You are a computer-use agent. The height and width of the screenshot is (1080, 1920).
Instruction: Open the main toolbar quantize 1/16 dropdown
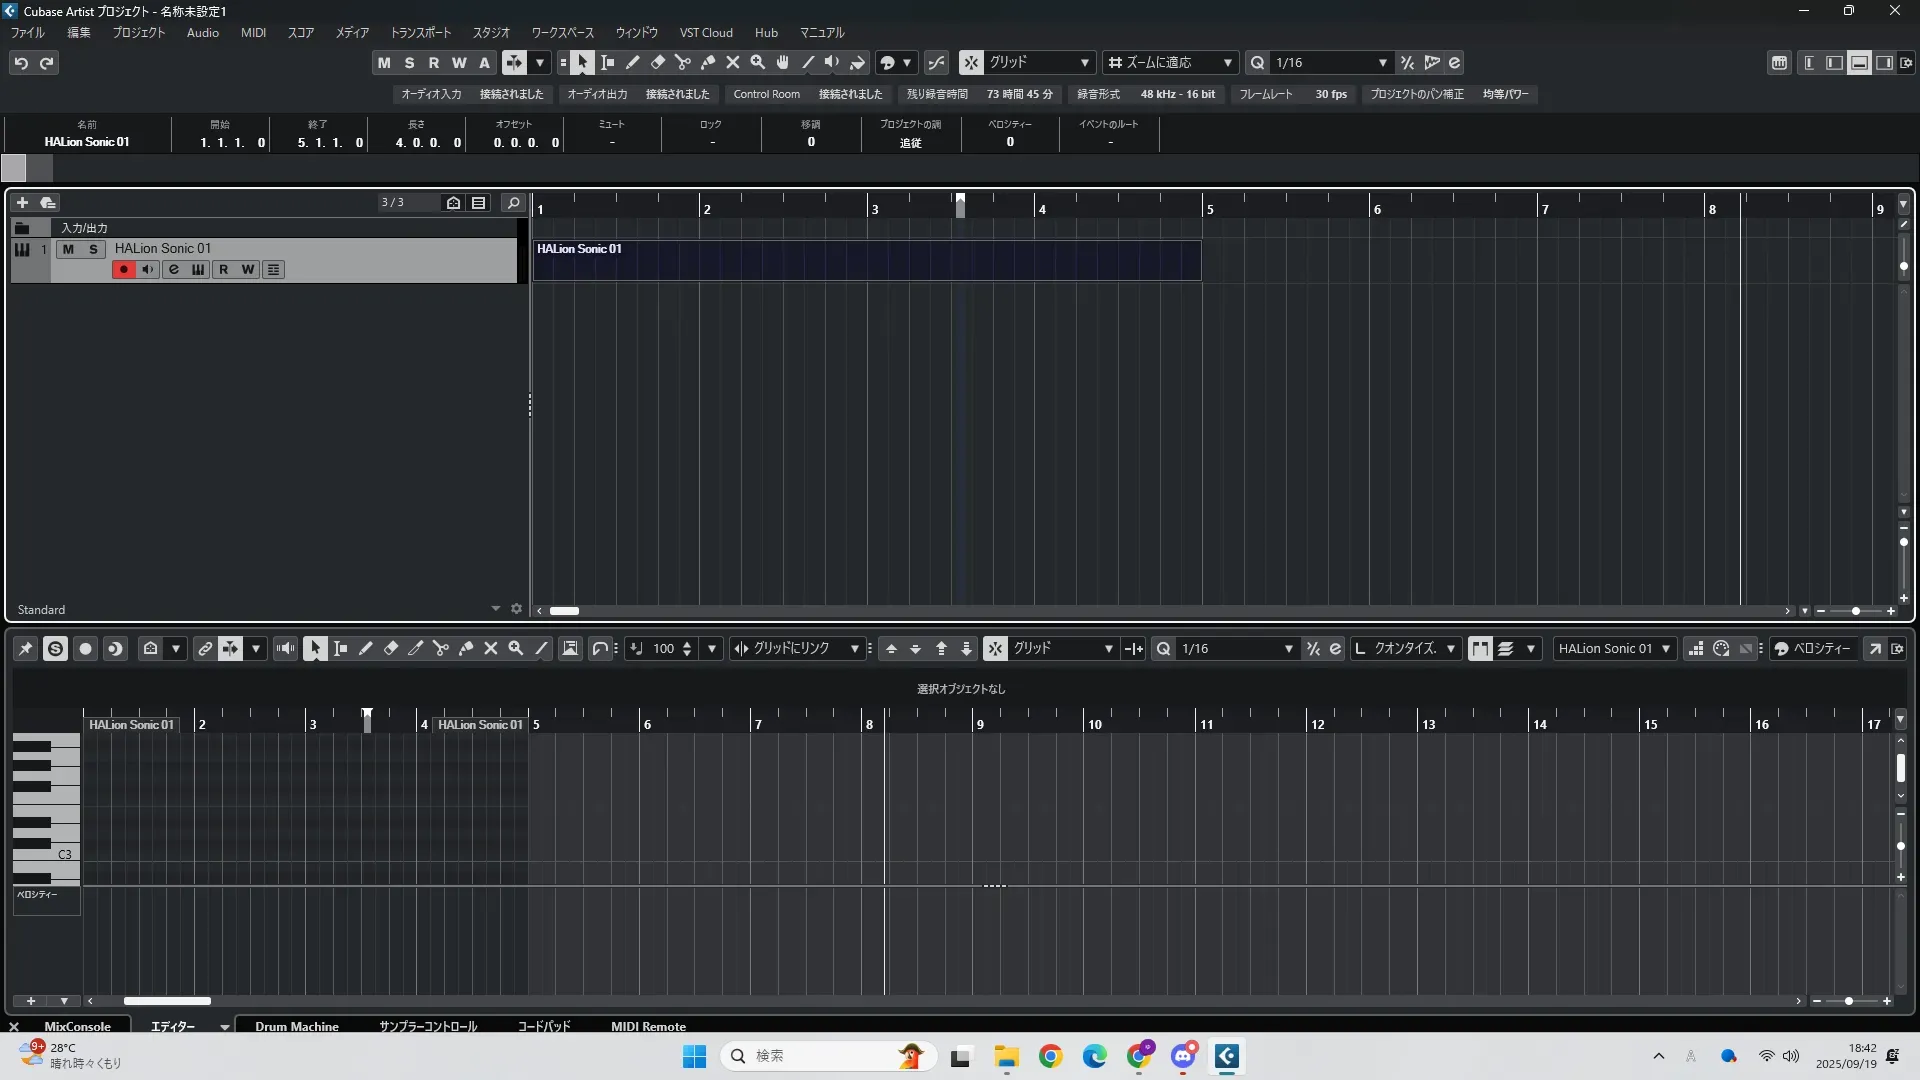1383,62
